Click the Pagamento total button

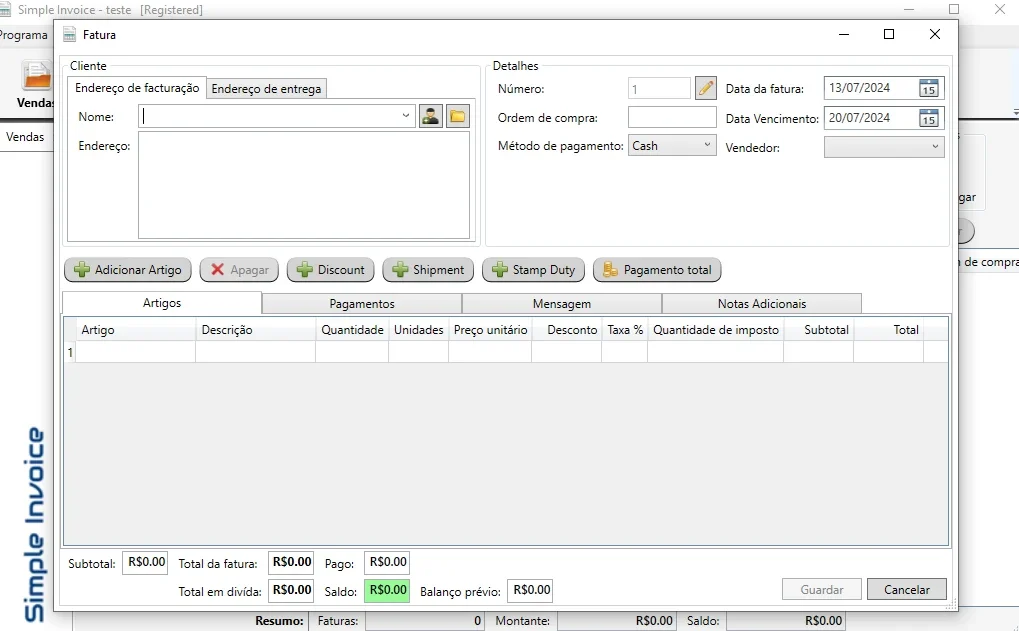[x=657, y=270]
